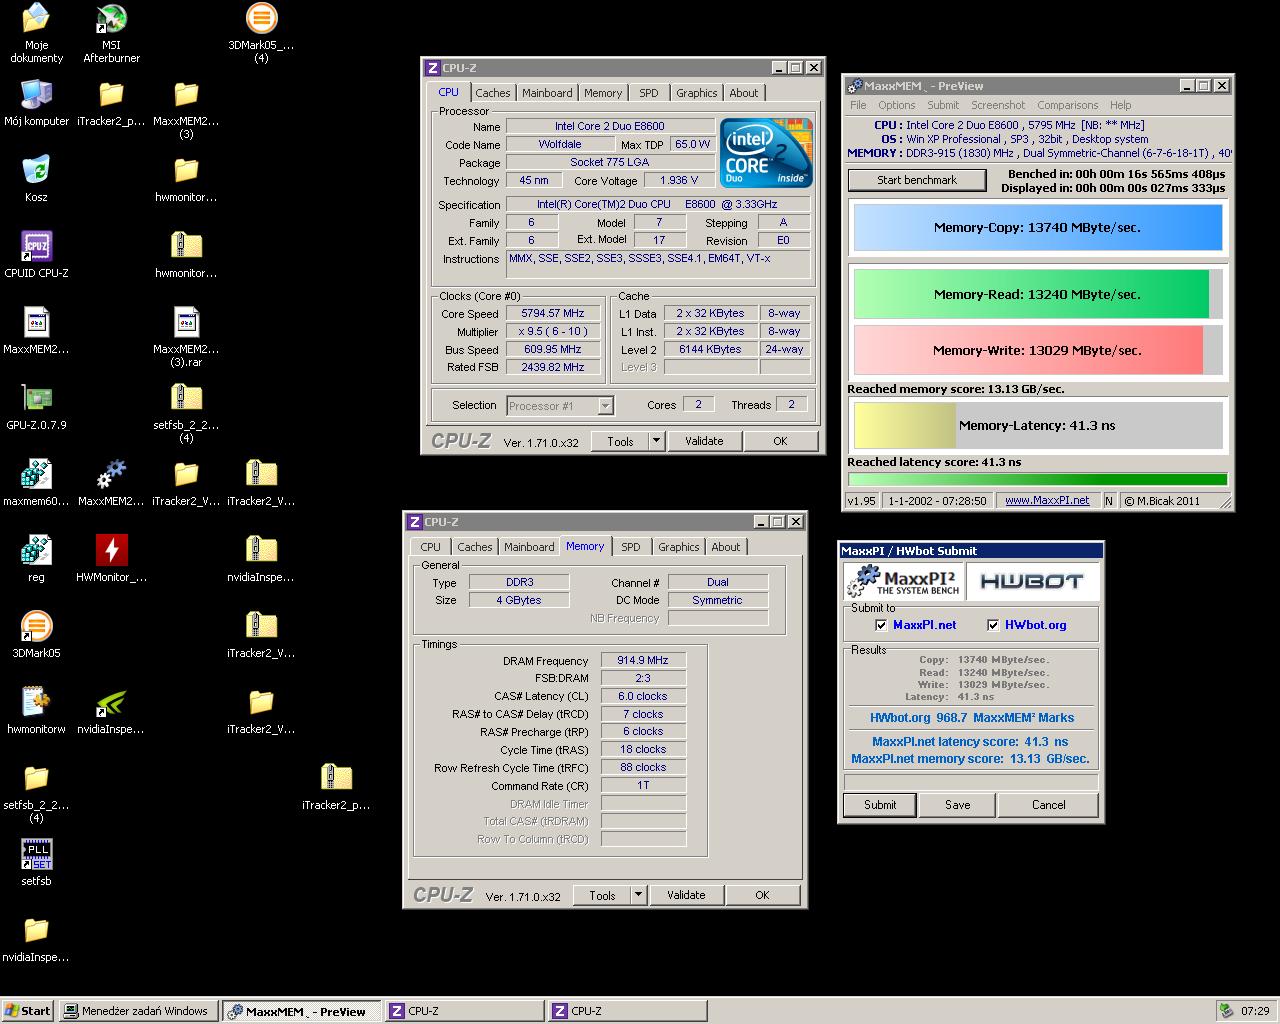Click the empty field above Submit button
This screenshot has width=1280, height=1024.
tap(970, 782)
